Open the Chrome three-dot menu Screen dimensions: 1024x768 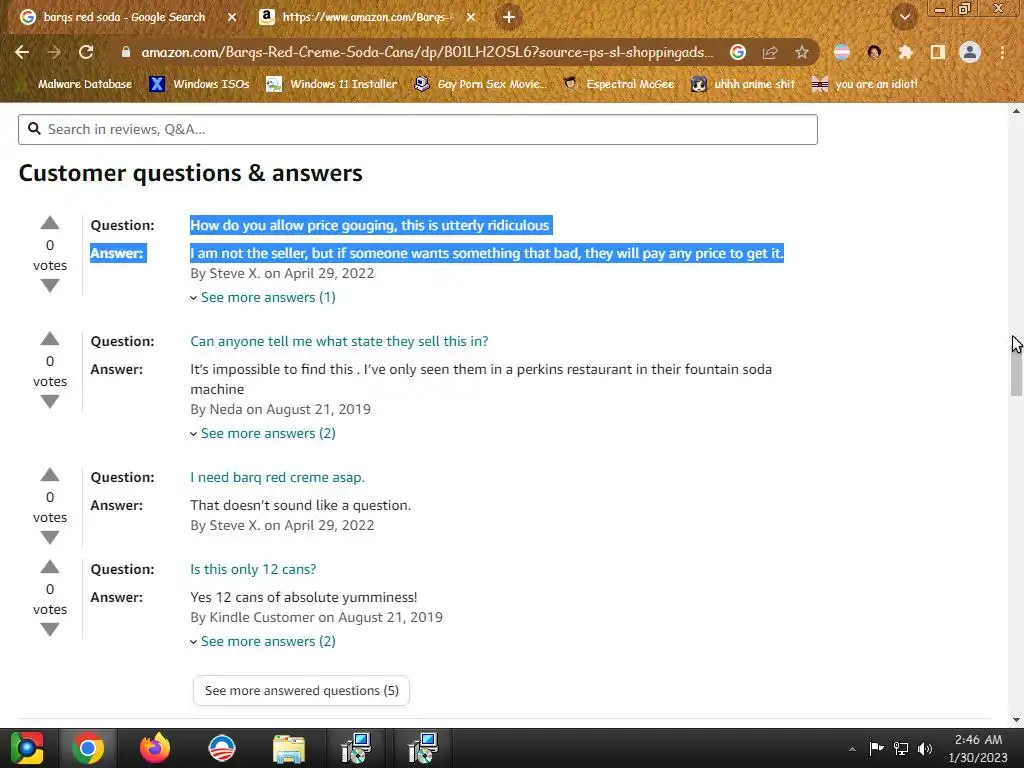point(1002,52)
